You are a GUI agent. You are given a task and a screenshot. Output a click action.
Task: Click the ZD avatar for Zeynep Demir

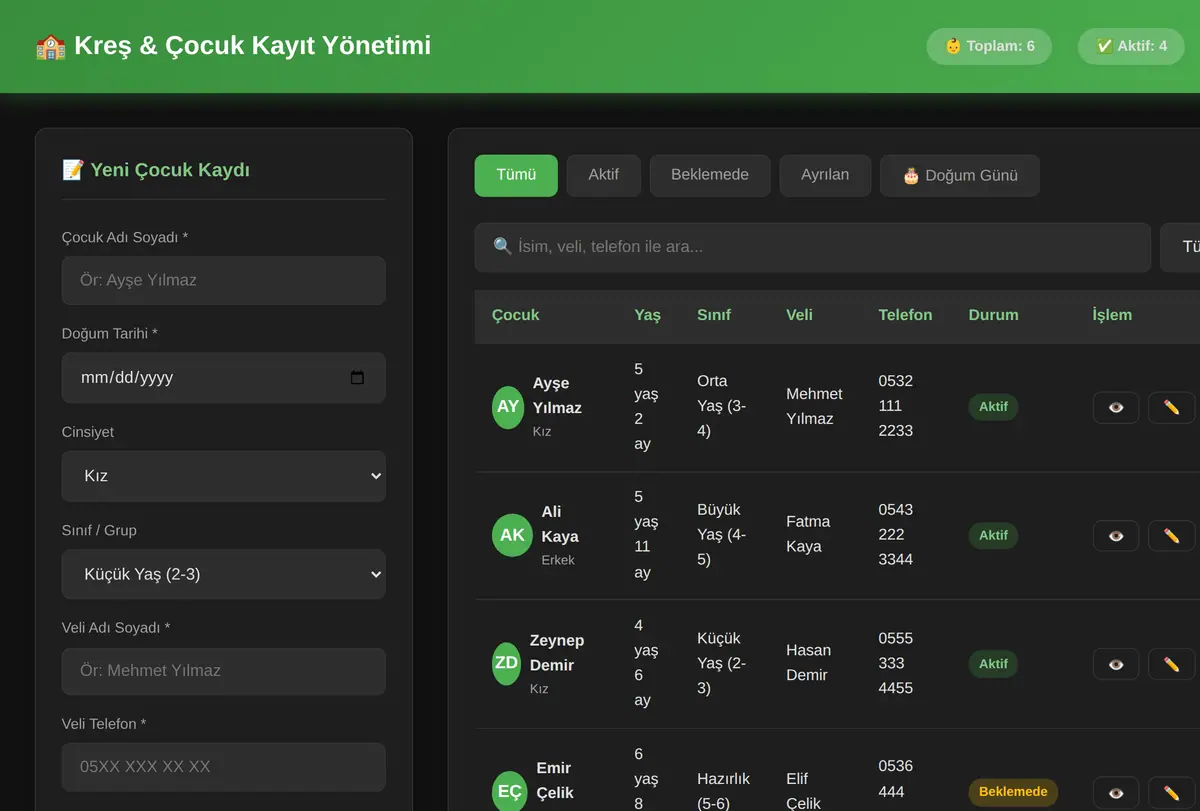point(507,664)
